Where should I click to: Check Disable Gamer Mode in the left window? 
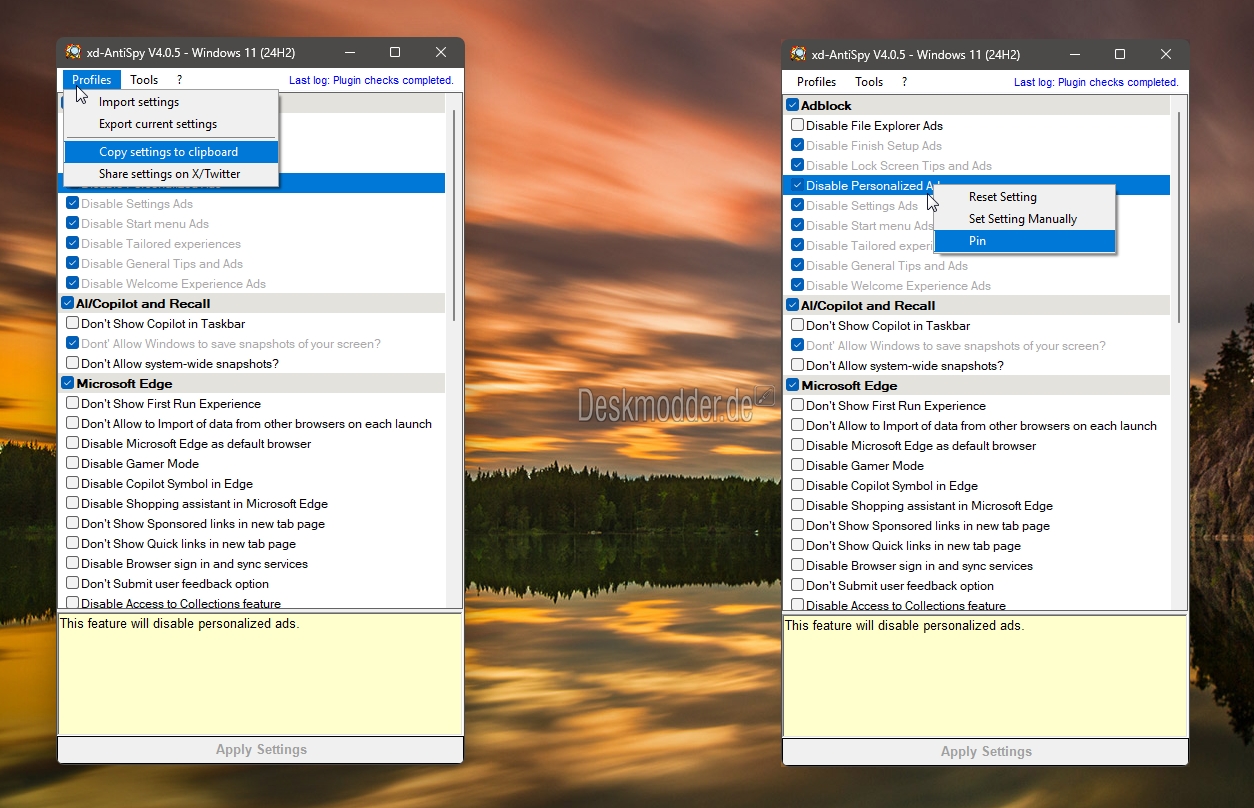[72, 464]
